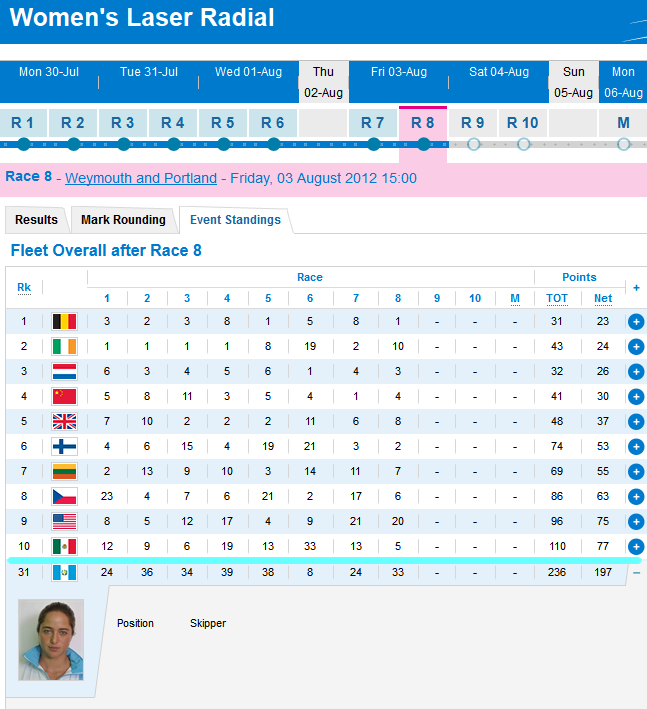Image resolution: width=647 pixels, height=709 pixels.
Task: Open the Results tab
Action: pos(36,220)
